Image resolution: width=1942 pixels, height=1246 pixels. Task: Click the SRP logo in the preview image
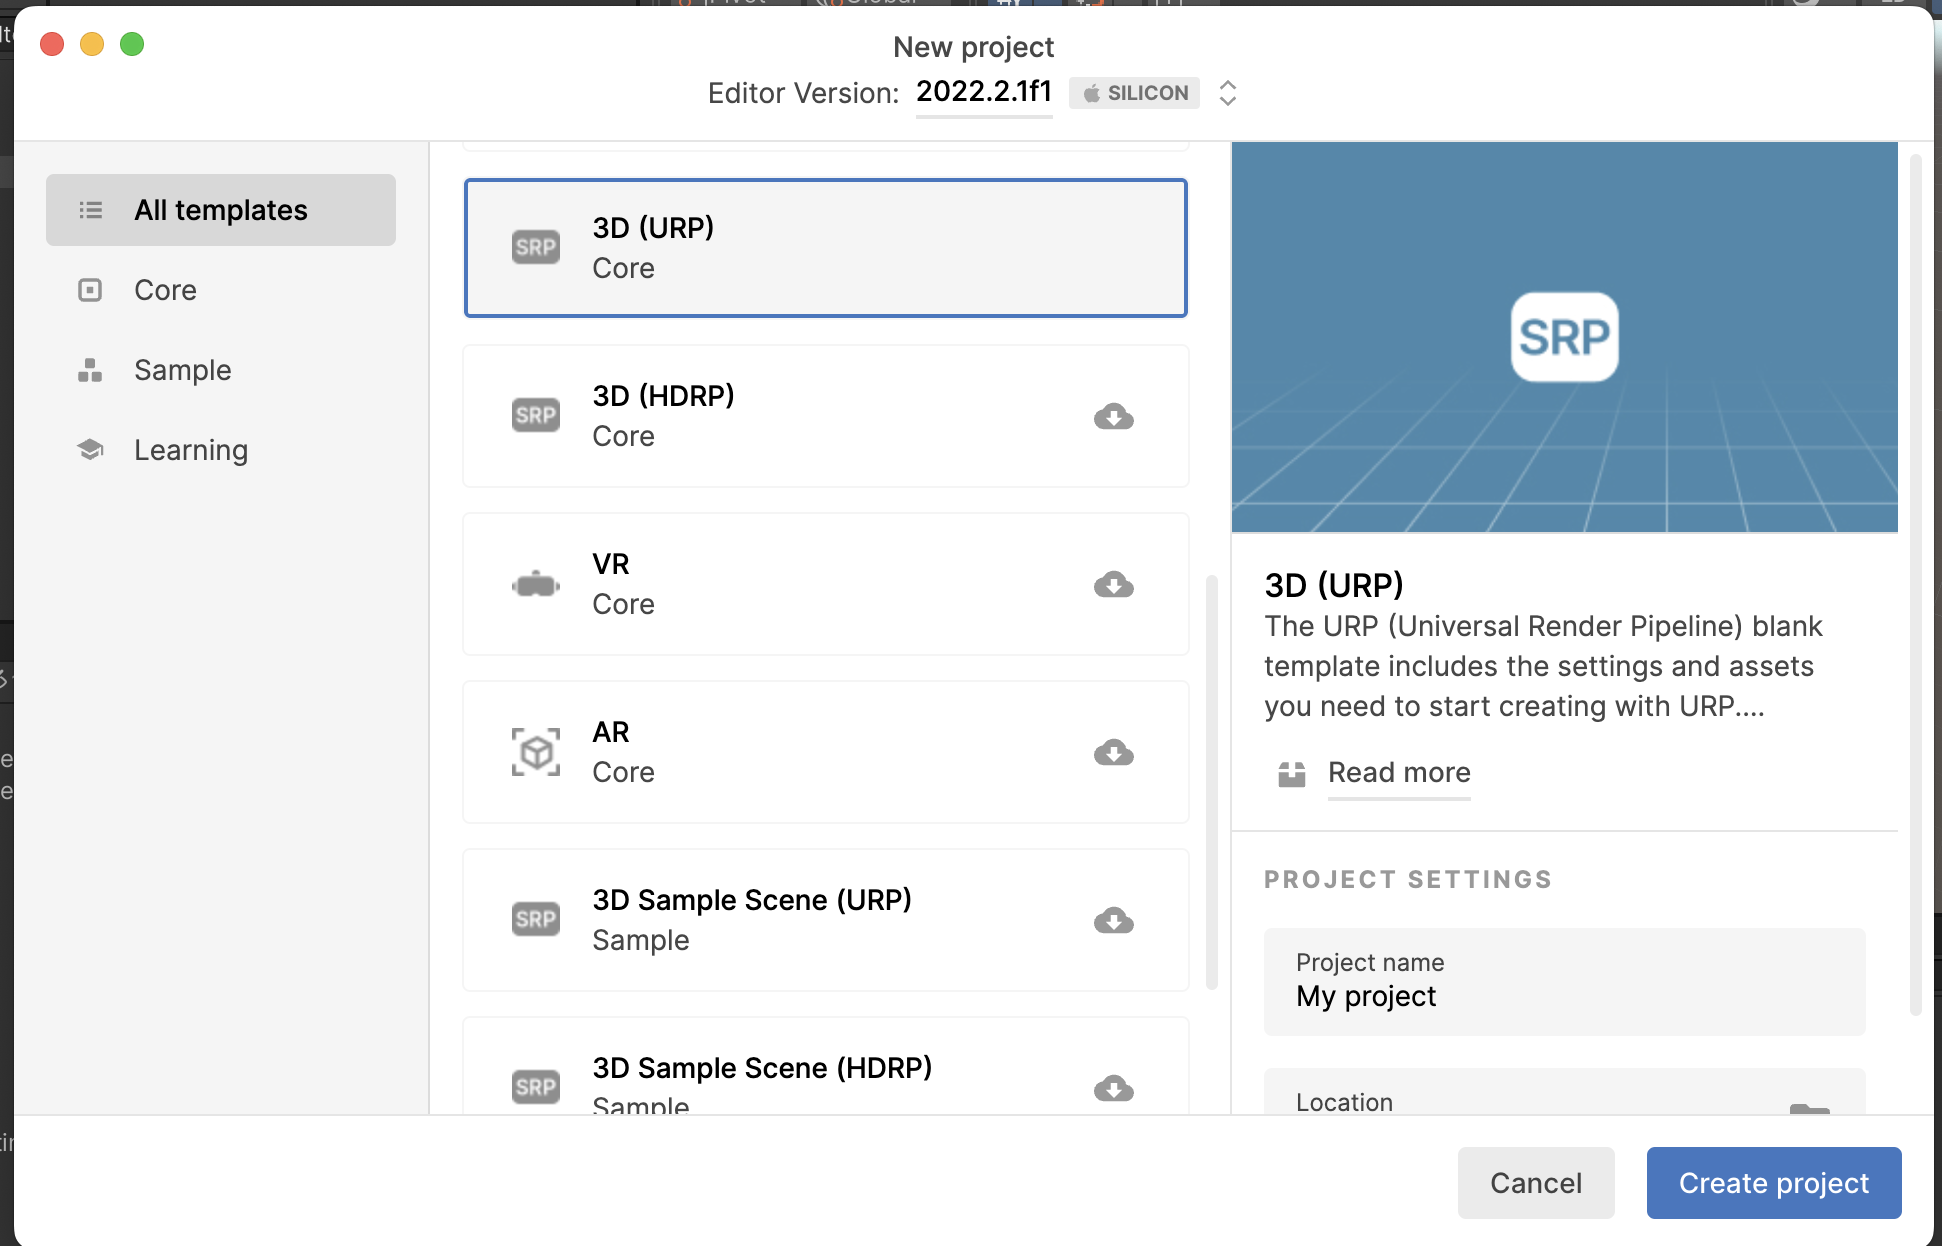point(1564,337)
